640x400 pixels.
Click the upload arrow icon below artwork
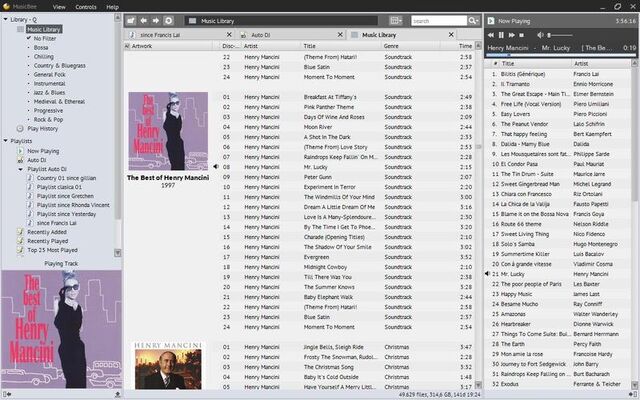(x=118, y=394)
